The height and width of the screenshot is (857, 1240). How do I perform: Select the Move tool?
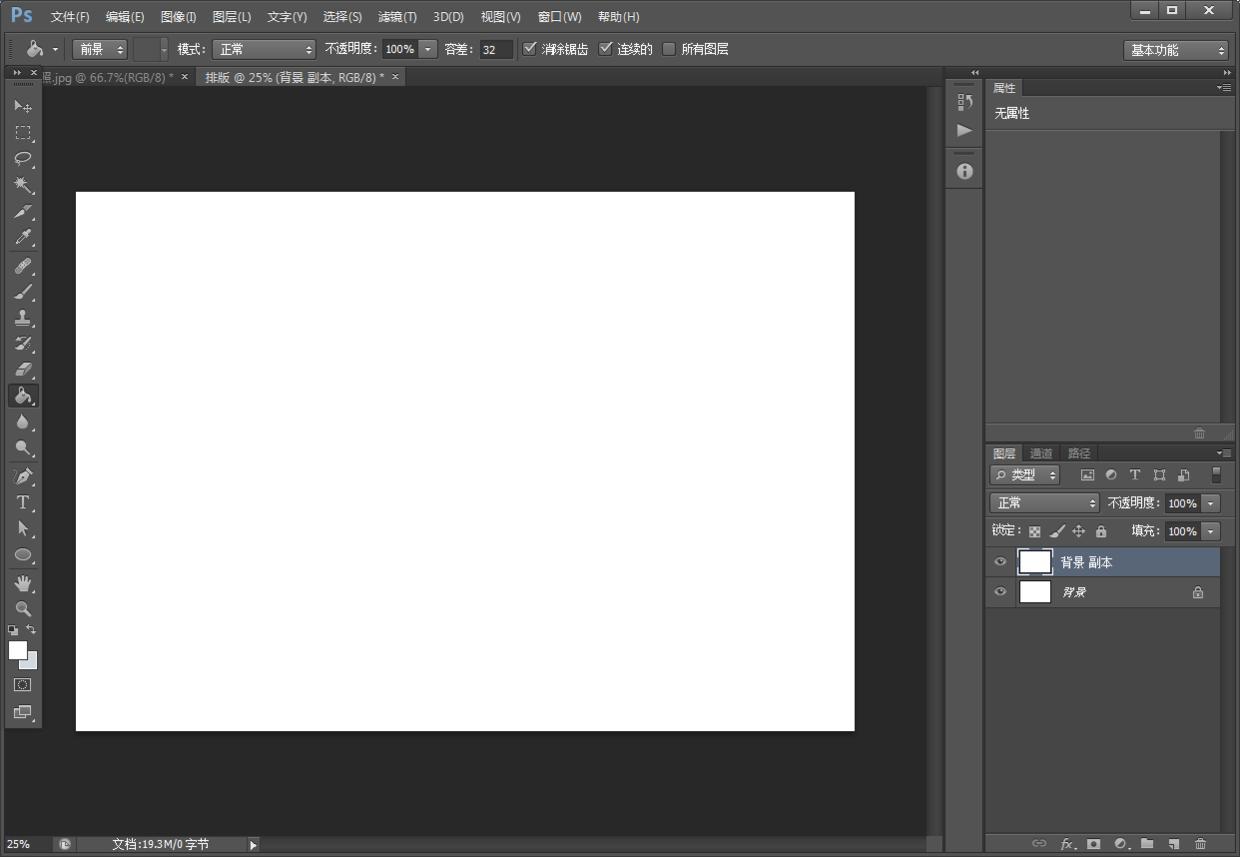[22, 106]
